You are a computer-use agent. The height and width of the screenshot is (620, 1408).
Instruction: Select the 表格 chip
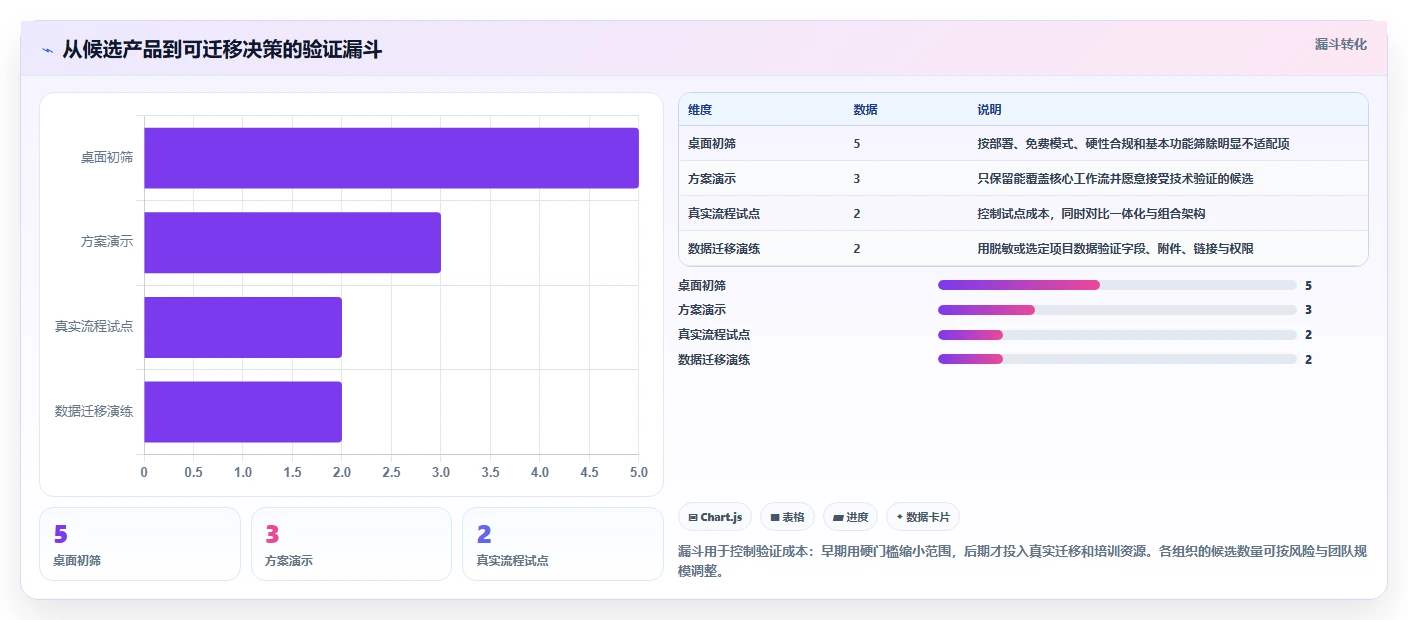pyautogui.click(x=788, y=517)
